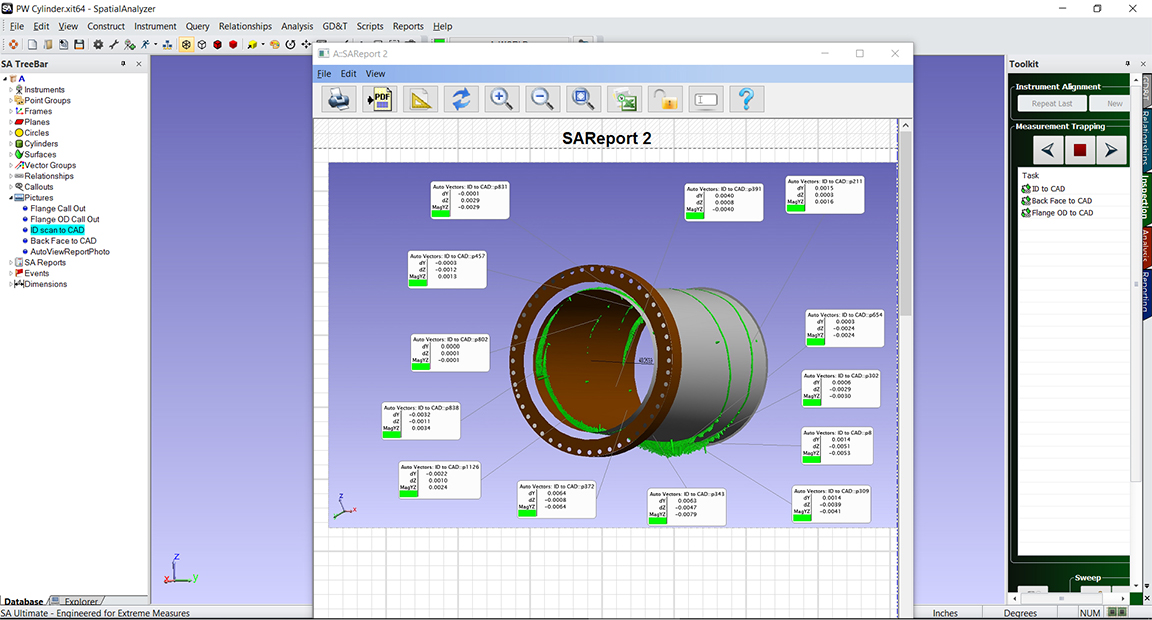This screenshot has width=1152, height=620.
Task: Zoom in using the magnifier plus icon
Action: [x=501, y=99]
